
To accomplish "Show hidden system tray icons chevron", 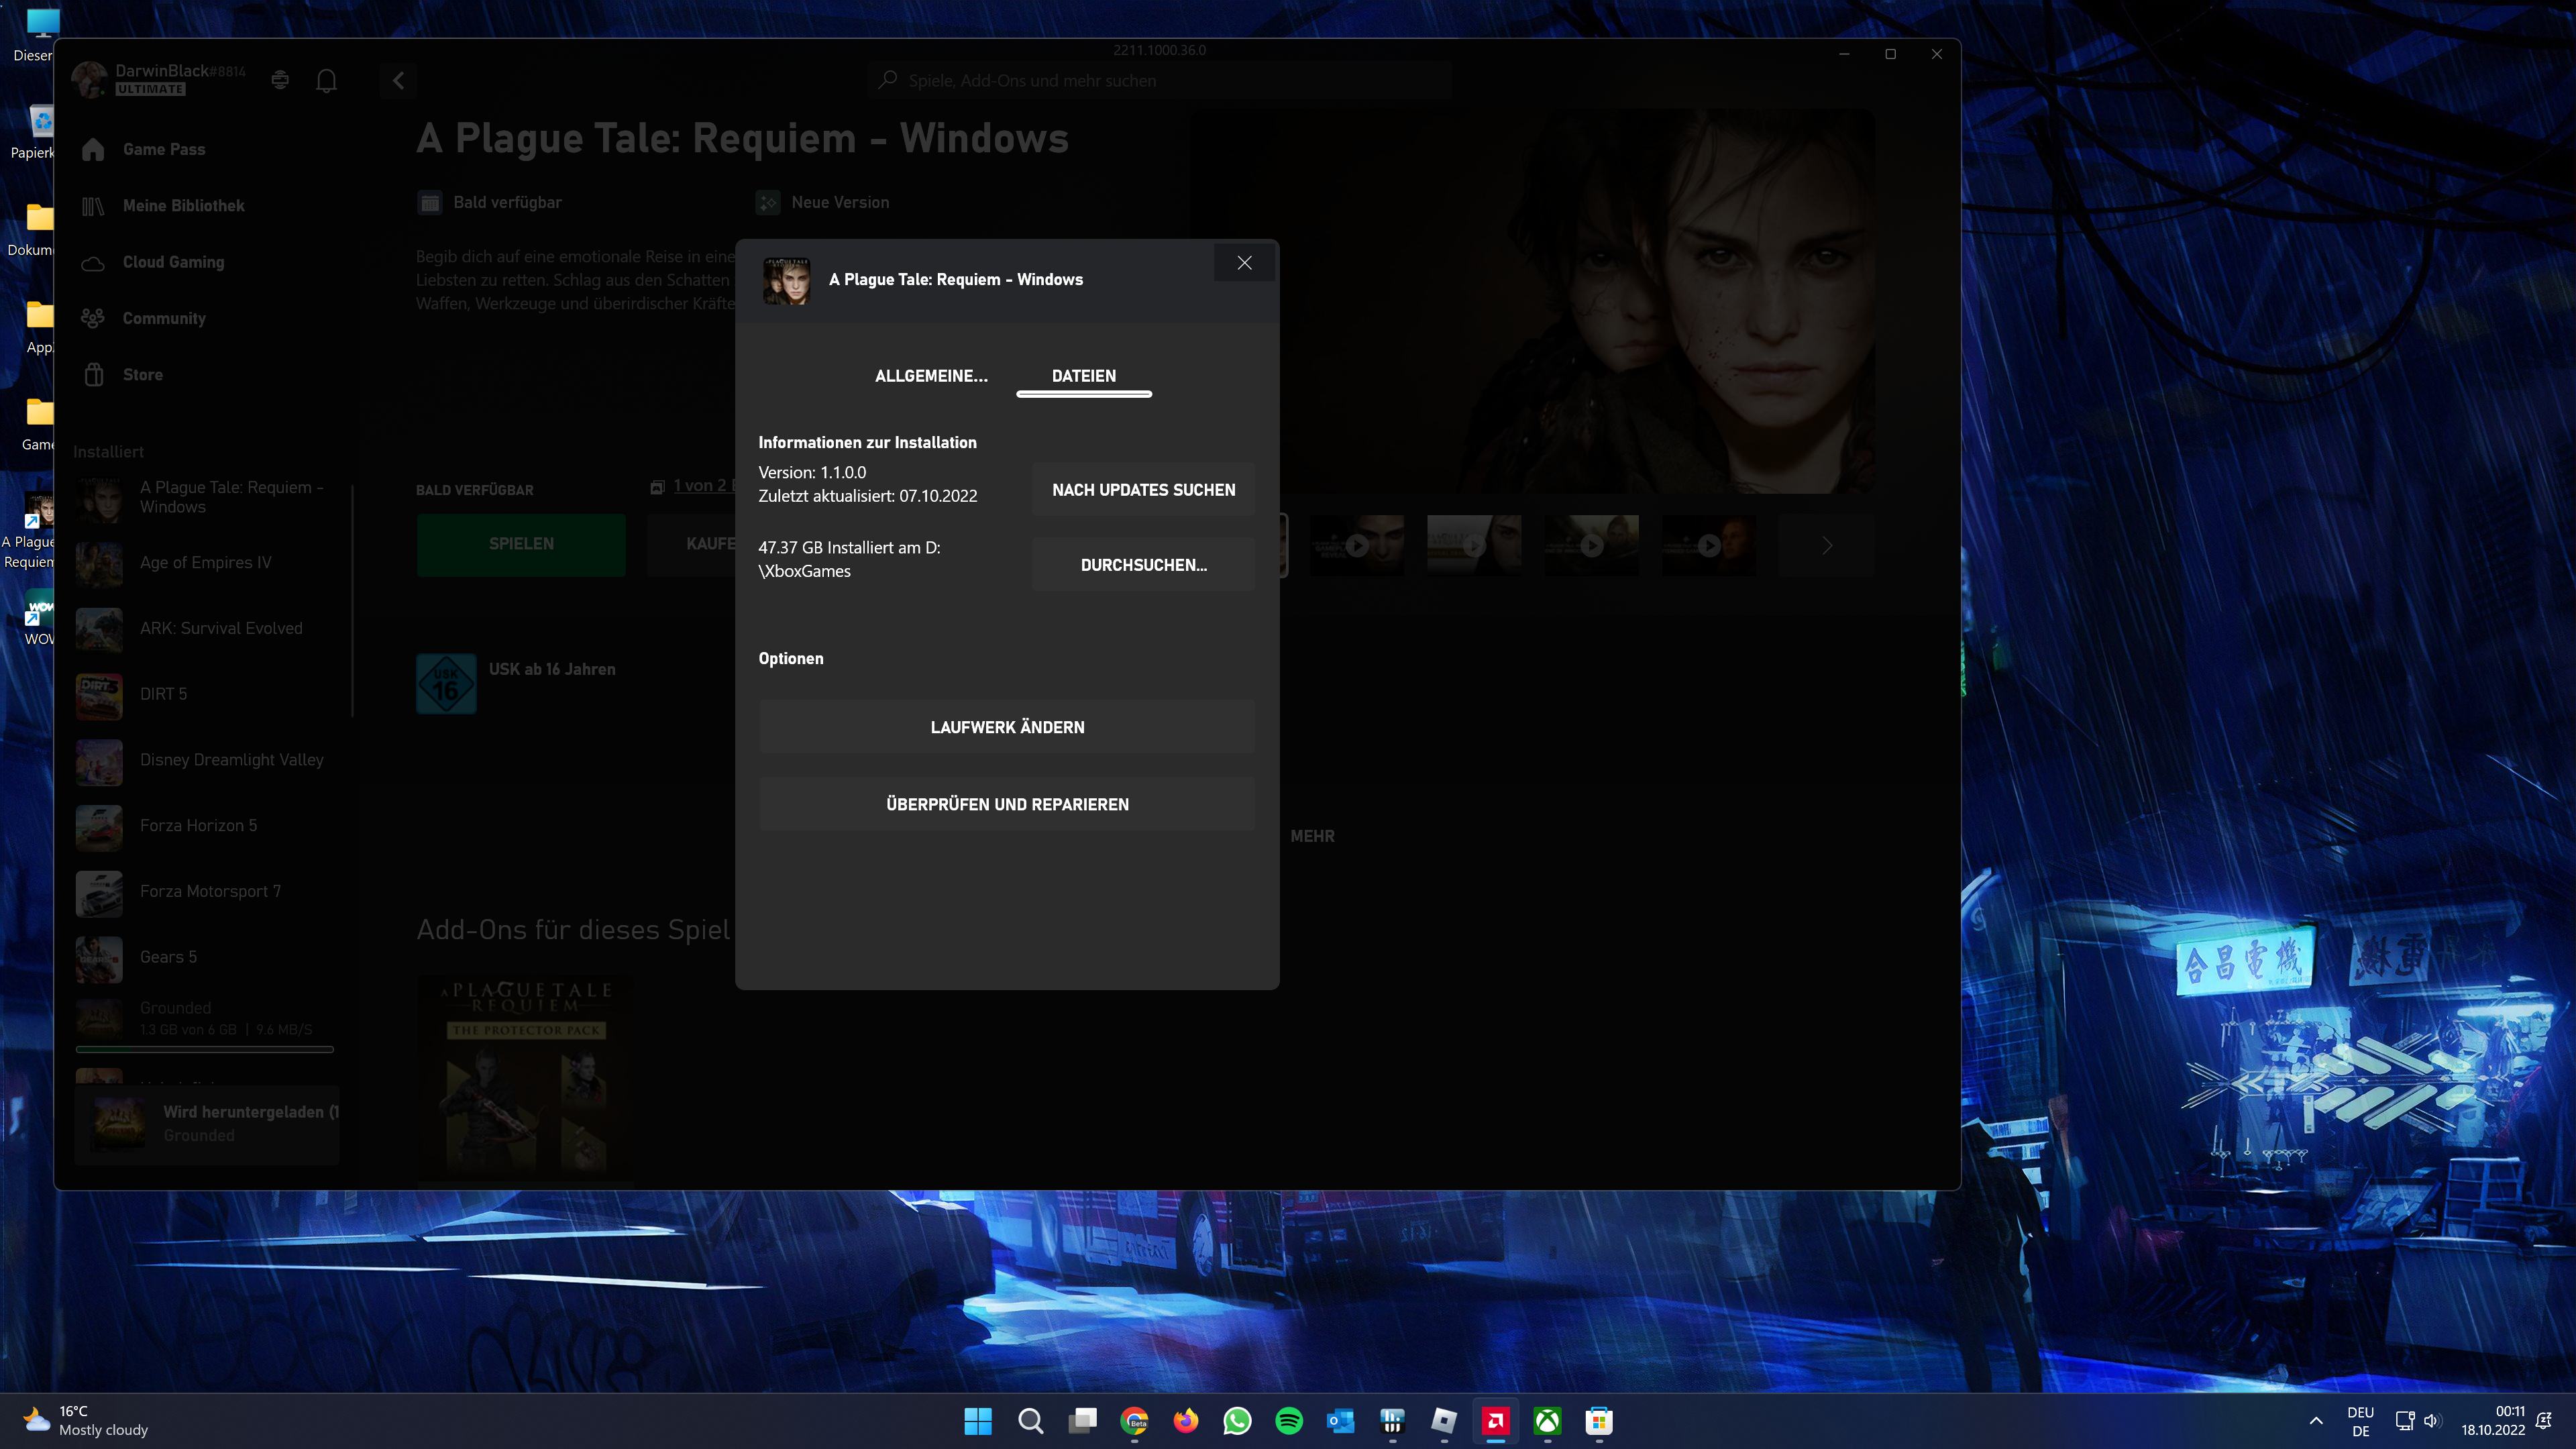I will 2315,1421.
